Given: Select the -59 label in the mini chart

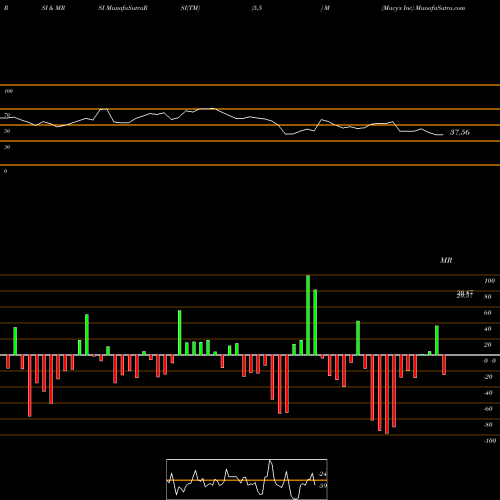Looking at the screenshot, I should pos(322,485).
